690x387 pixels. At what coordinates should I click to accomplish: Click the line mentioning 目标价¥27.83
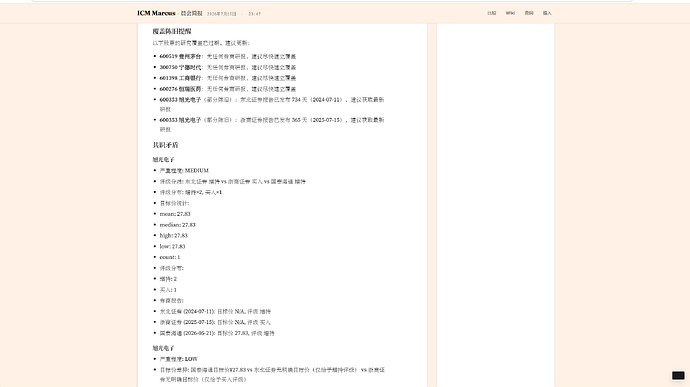272,375
